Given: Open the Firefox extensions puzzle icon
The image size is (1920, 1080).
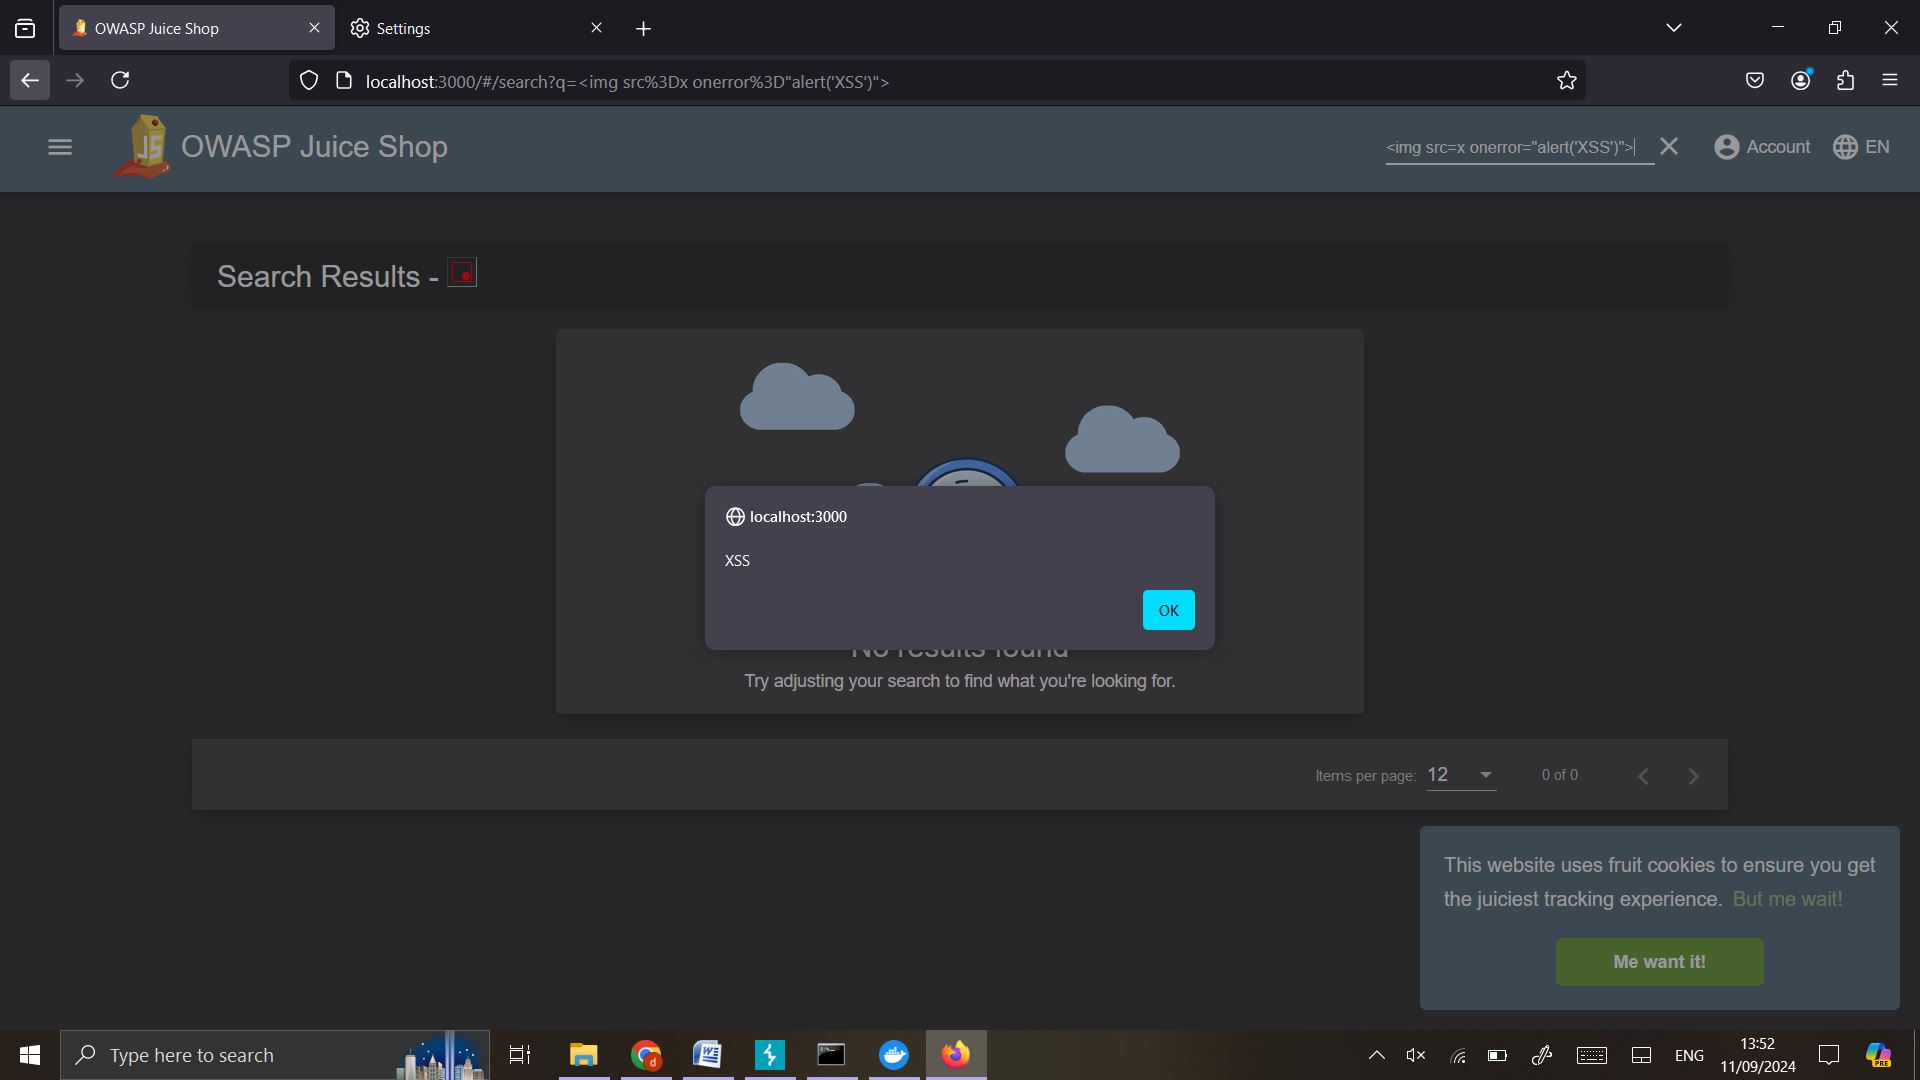Looking at the screenshot, I should click(x=1845, y=81).
